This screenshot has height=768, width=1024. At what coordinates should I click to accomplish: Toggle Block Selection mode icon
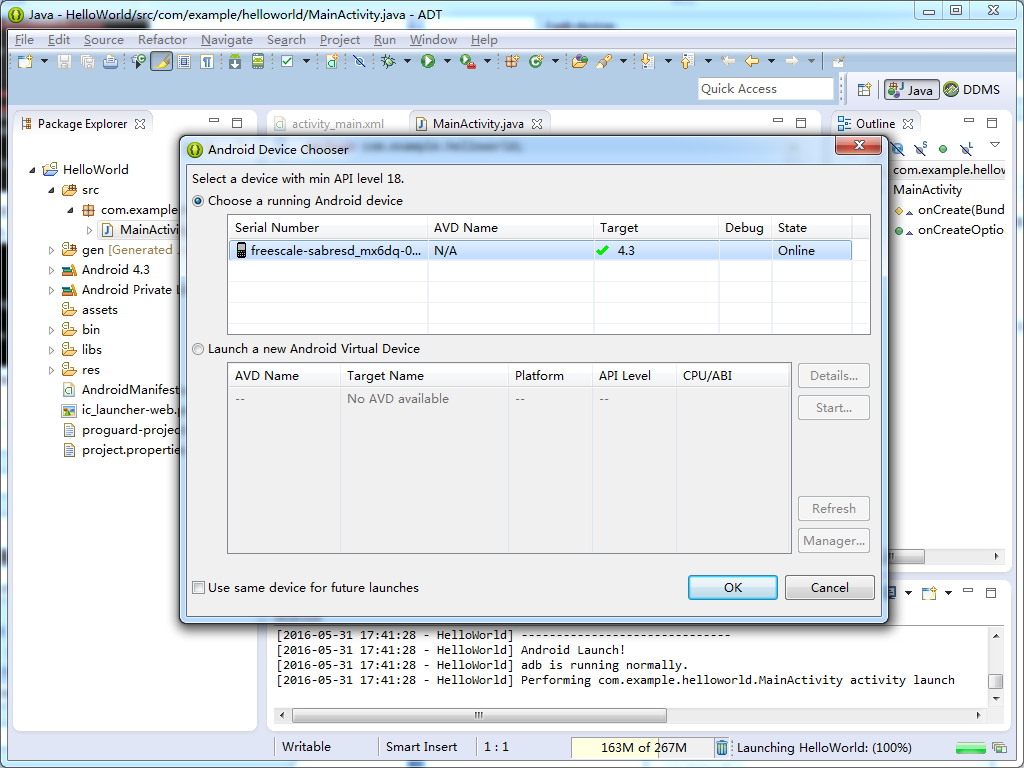[x=184, y=61]
